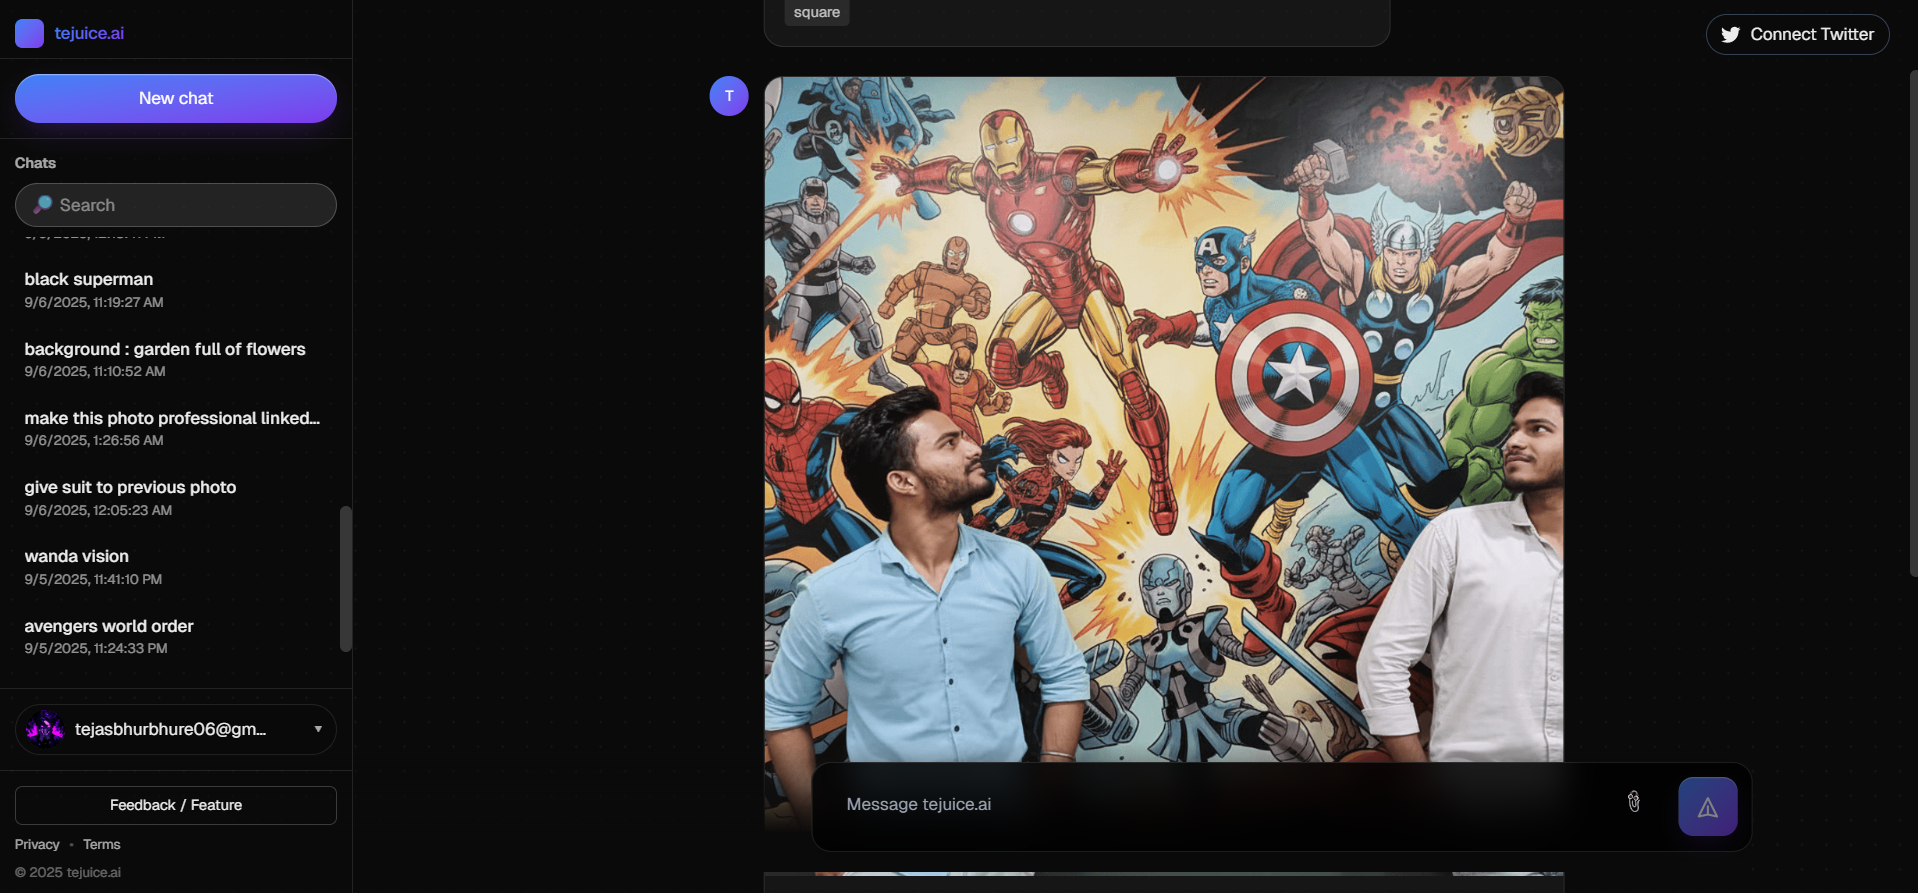Click the main conversation scrollbar
The width and height of the screenshot is (1918, 893).
click(x=1913, y=323)
